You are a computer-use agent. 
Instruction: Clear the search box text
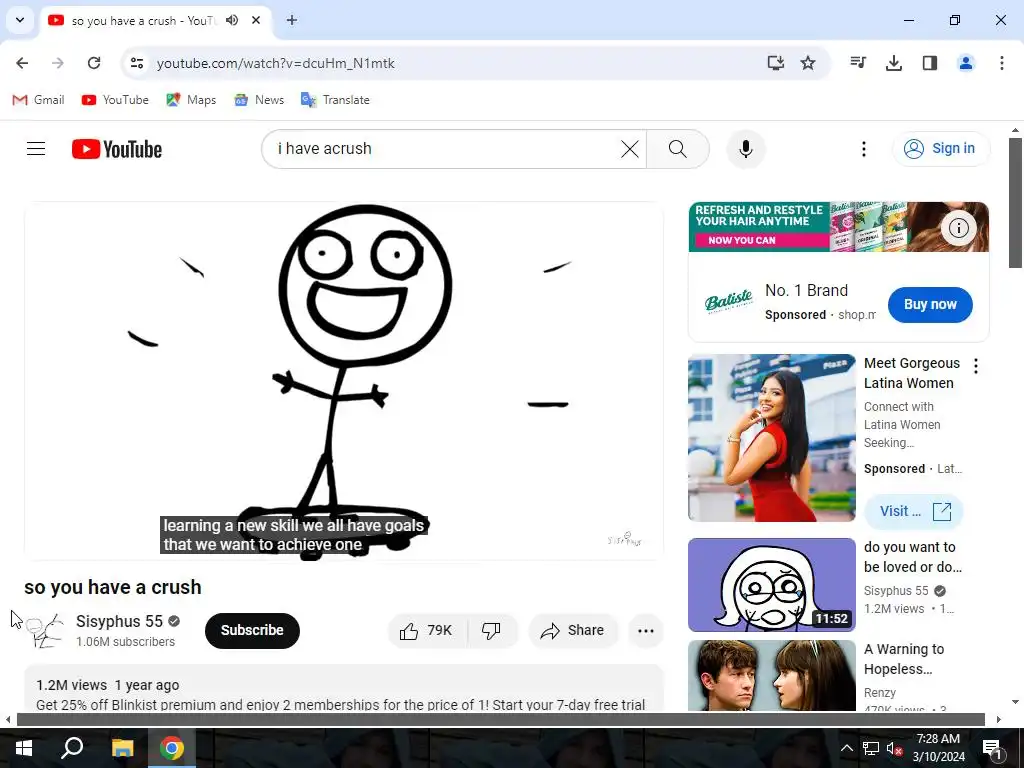[630, 149]
